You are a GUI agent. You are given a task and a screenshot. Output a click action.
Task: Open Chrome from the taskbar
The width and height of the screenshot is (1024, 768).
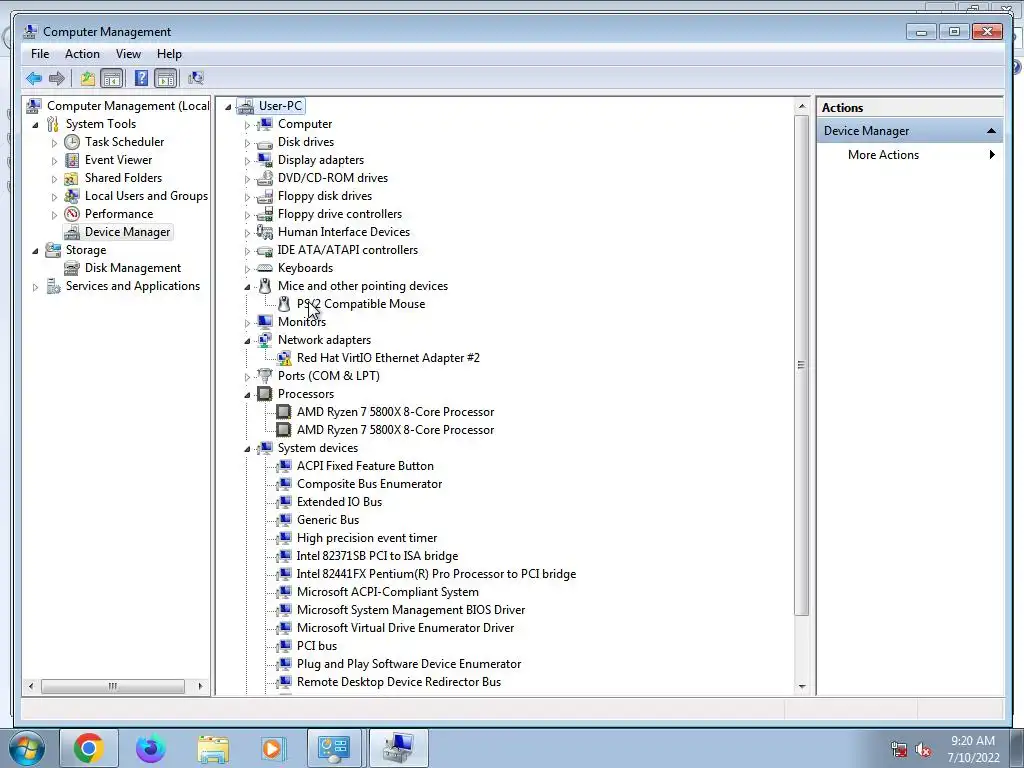click(89, 748)
